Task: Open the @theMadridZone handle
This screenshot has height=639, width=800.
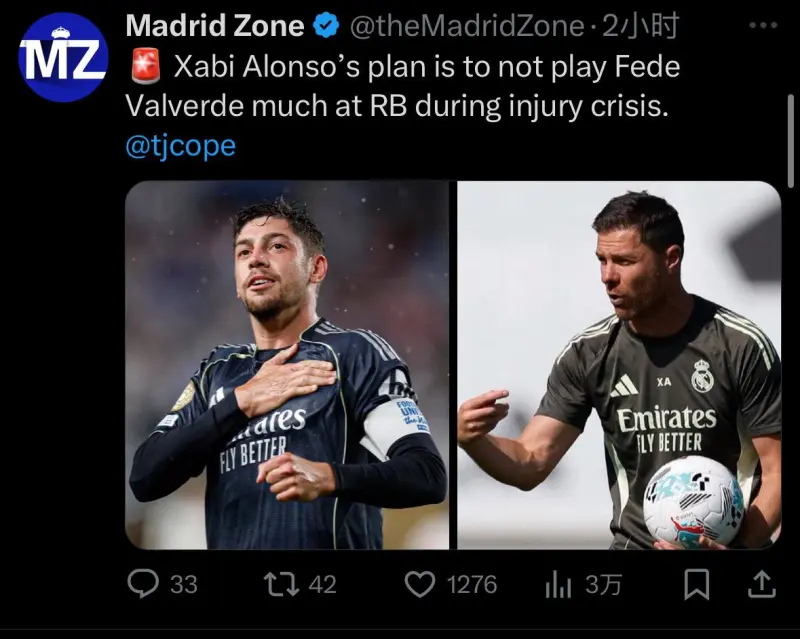Action: (467, 26)
